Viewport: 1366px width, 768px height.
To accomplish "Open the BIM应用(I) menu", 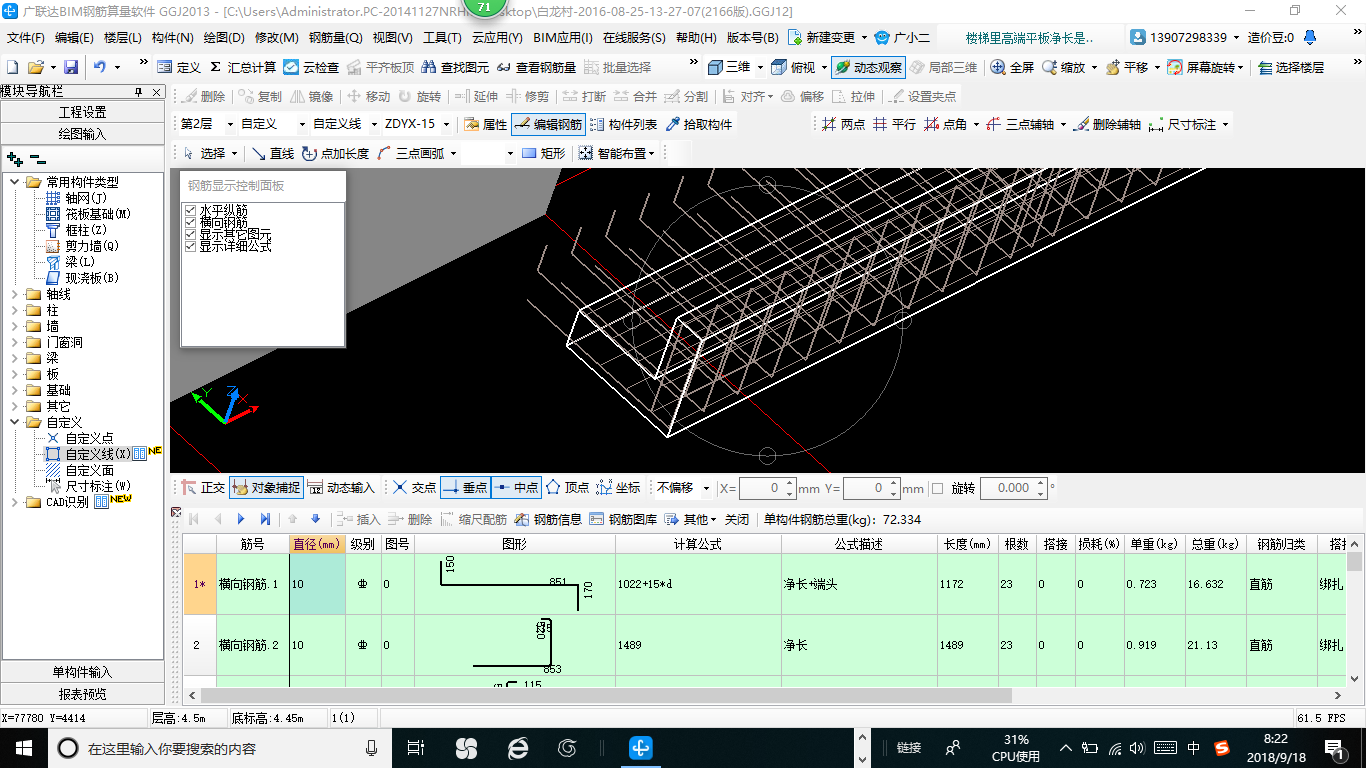I will click(563, 38).
